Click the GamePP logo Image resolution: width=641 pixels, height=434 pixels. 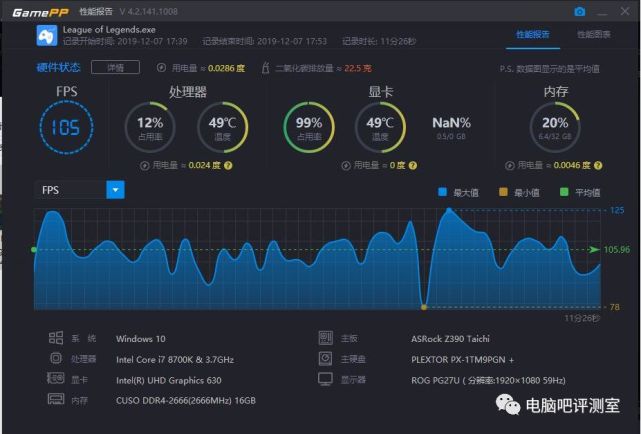click(40, 12)
